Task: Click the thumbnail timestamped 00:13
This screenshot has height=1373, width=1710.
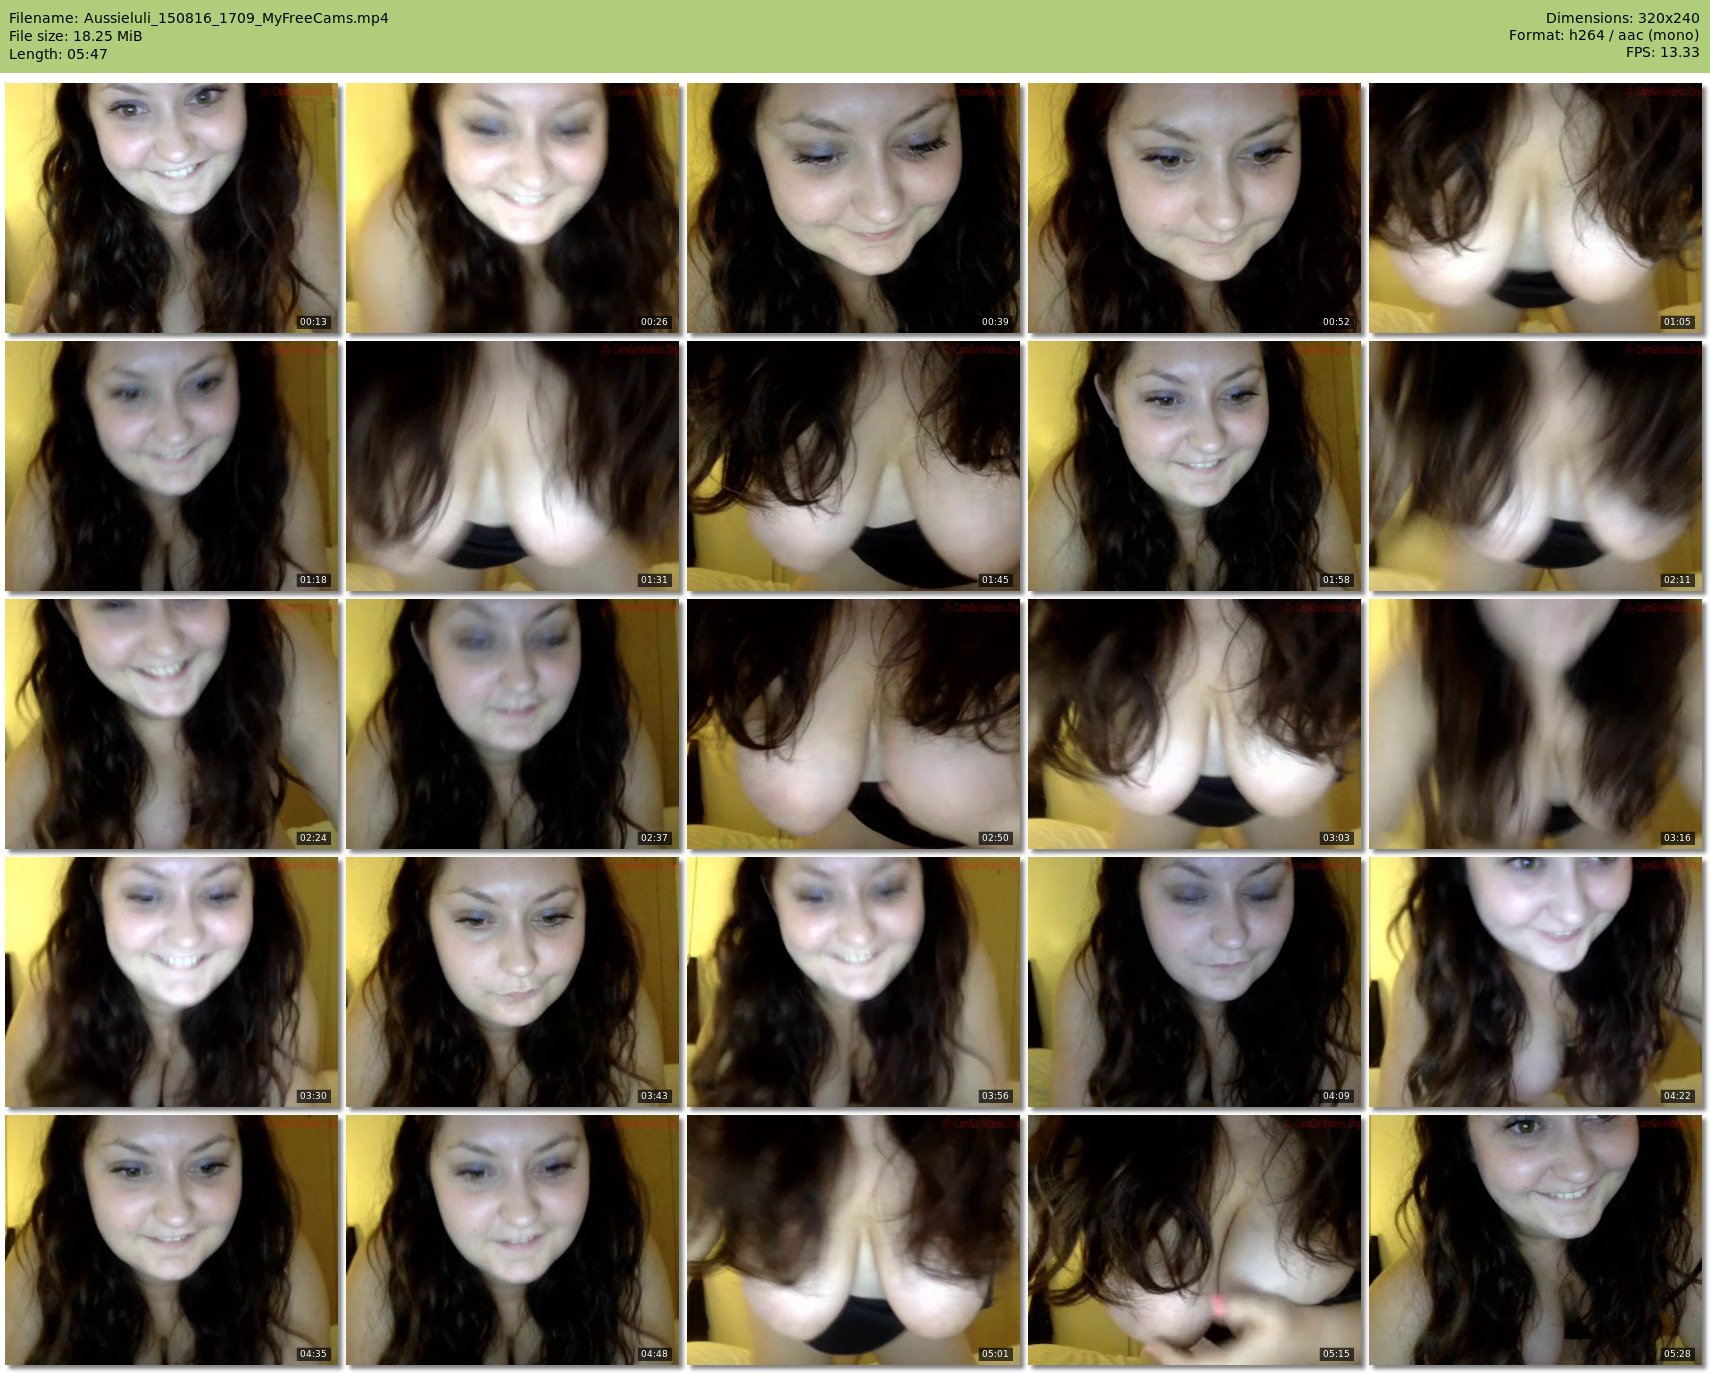Action: (x=172, y=208)
